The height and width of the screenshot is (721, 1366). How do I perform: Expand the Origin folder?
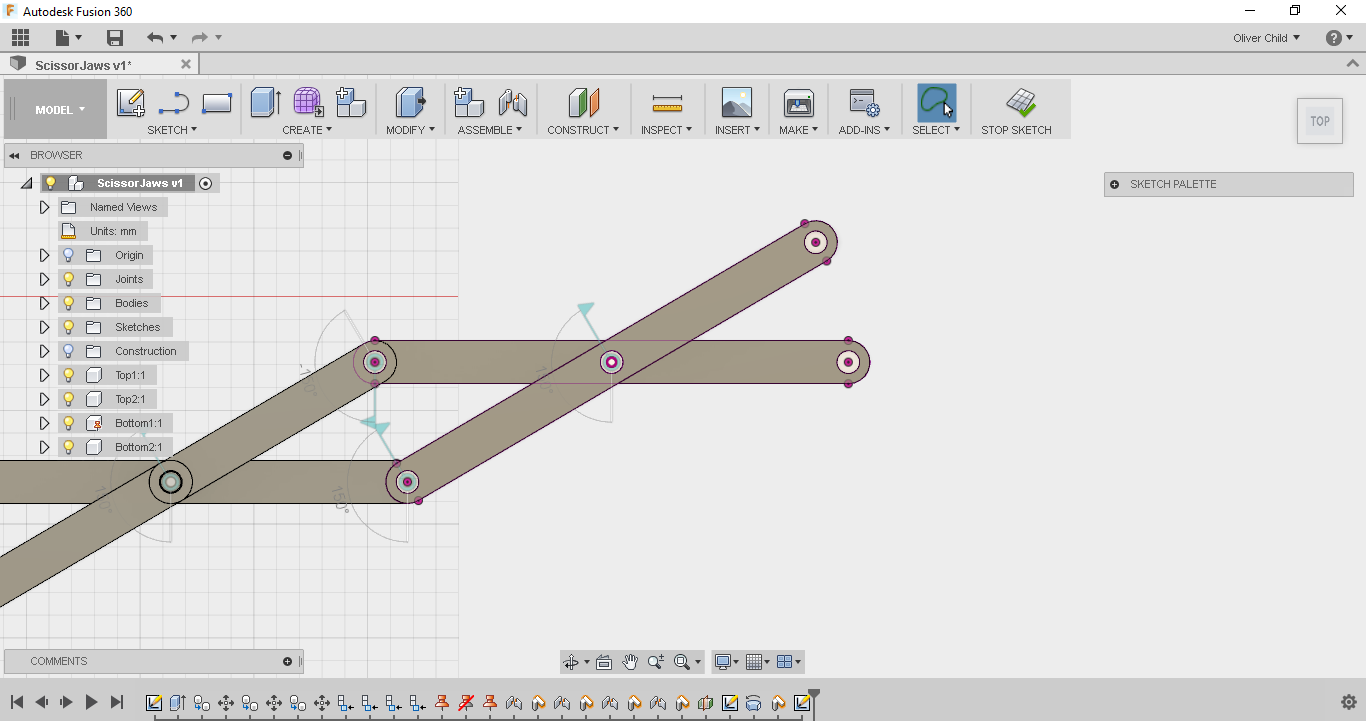tap(44, 255)
